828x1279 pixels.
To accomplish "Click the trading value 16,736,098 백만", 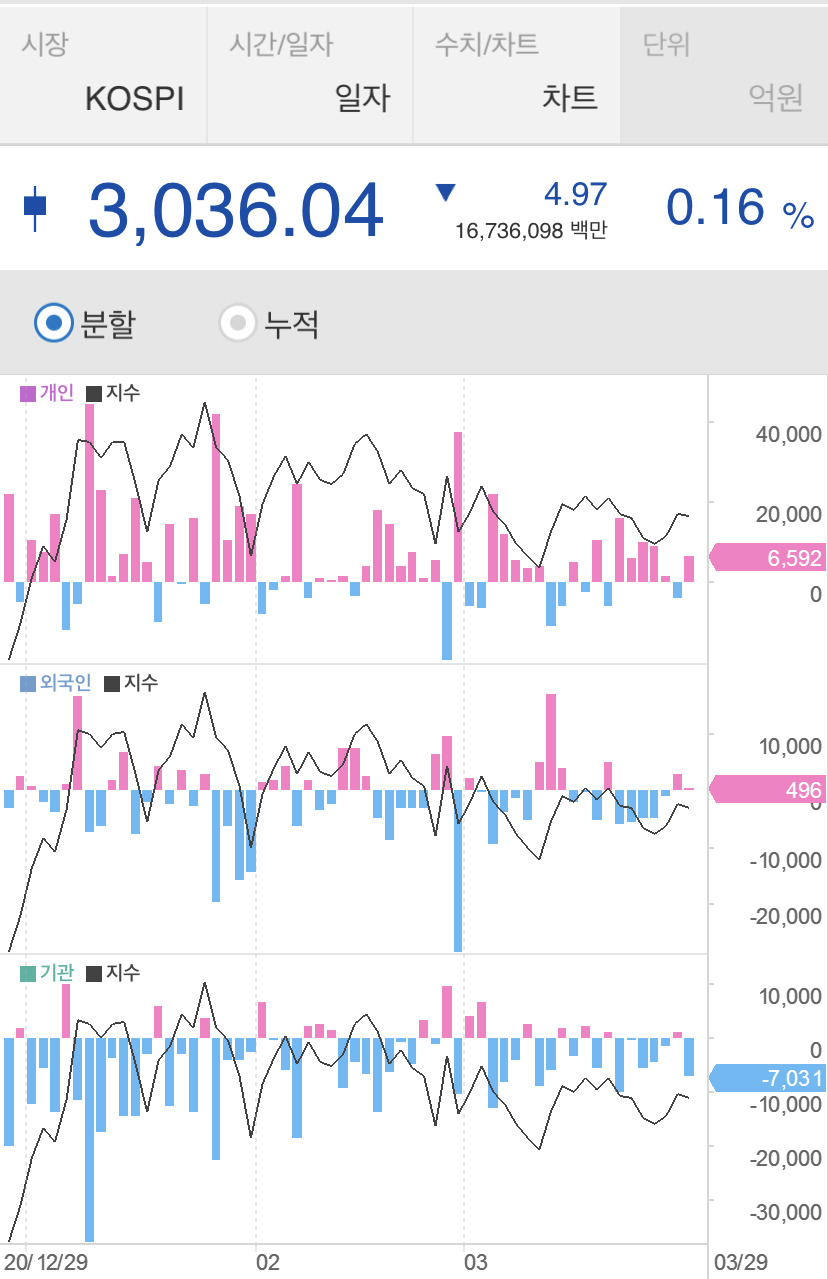I will (531, 231).
